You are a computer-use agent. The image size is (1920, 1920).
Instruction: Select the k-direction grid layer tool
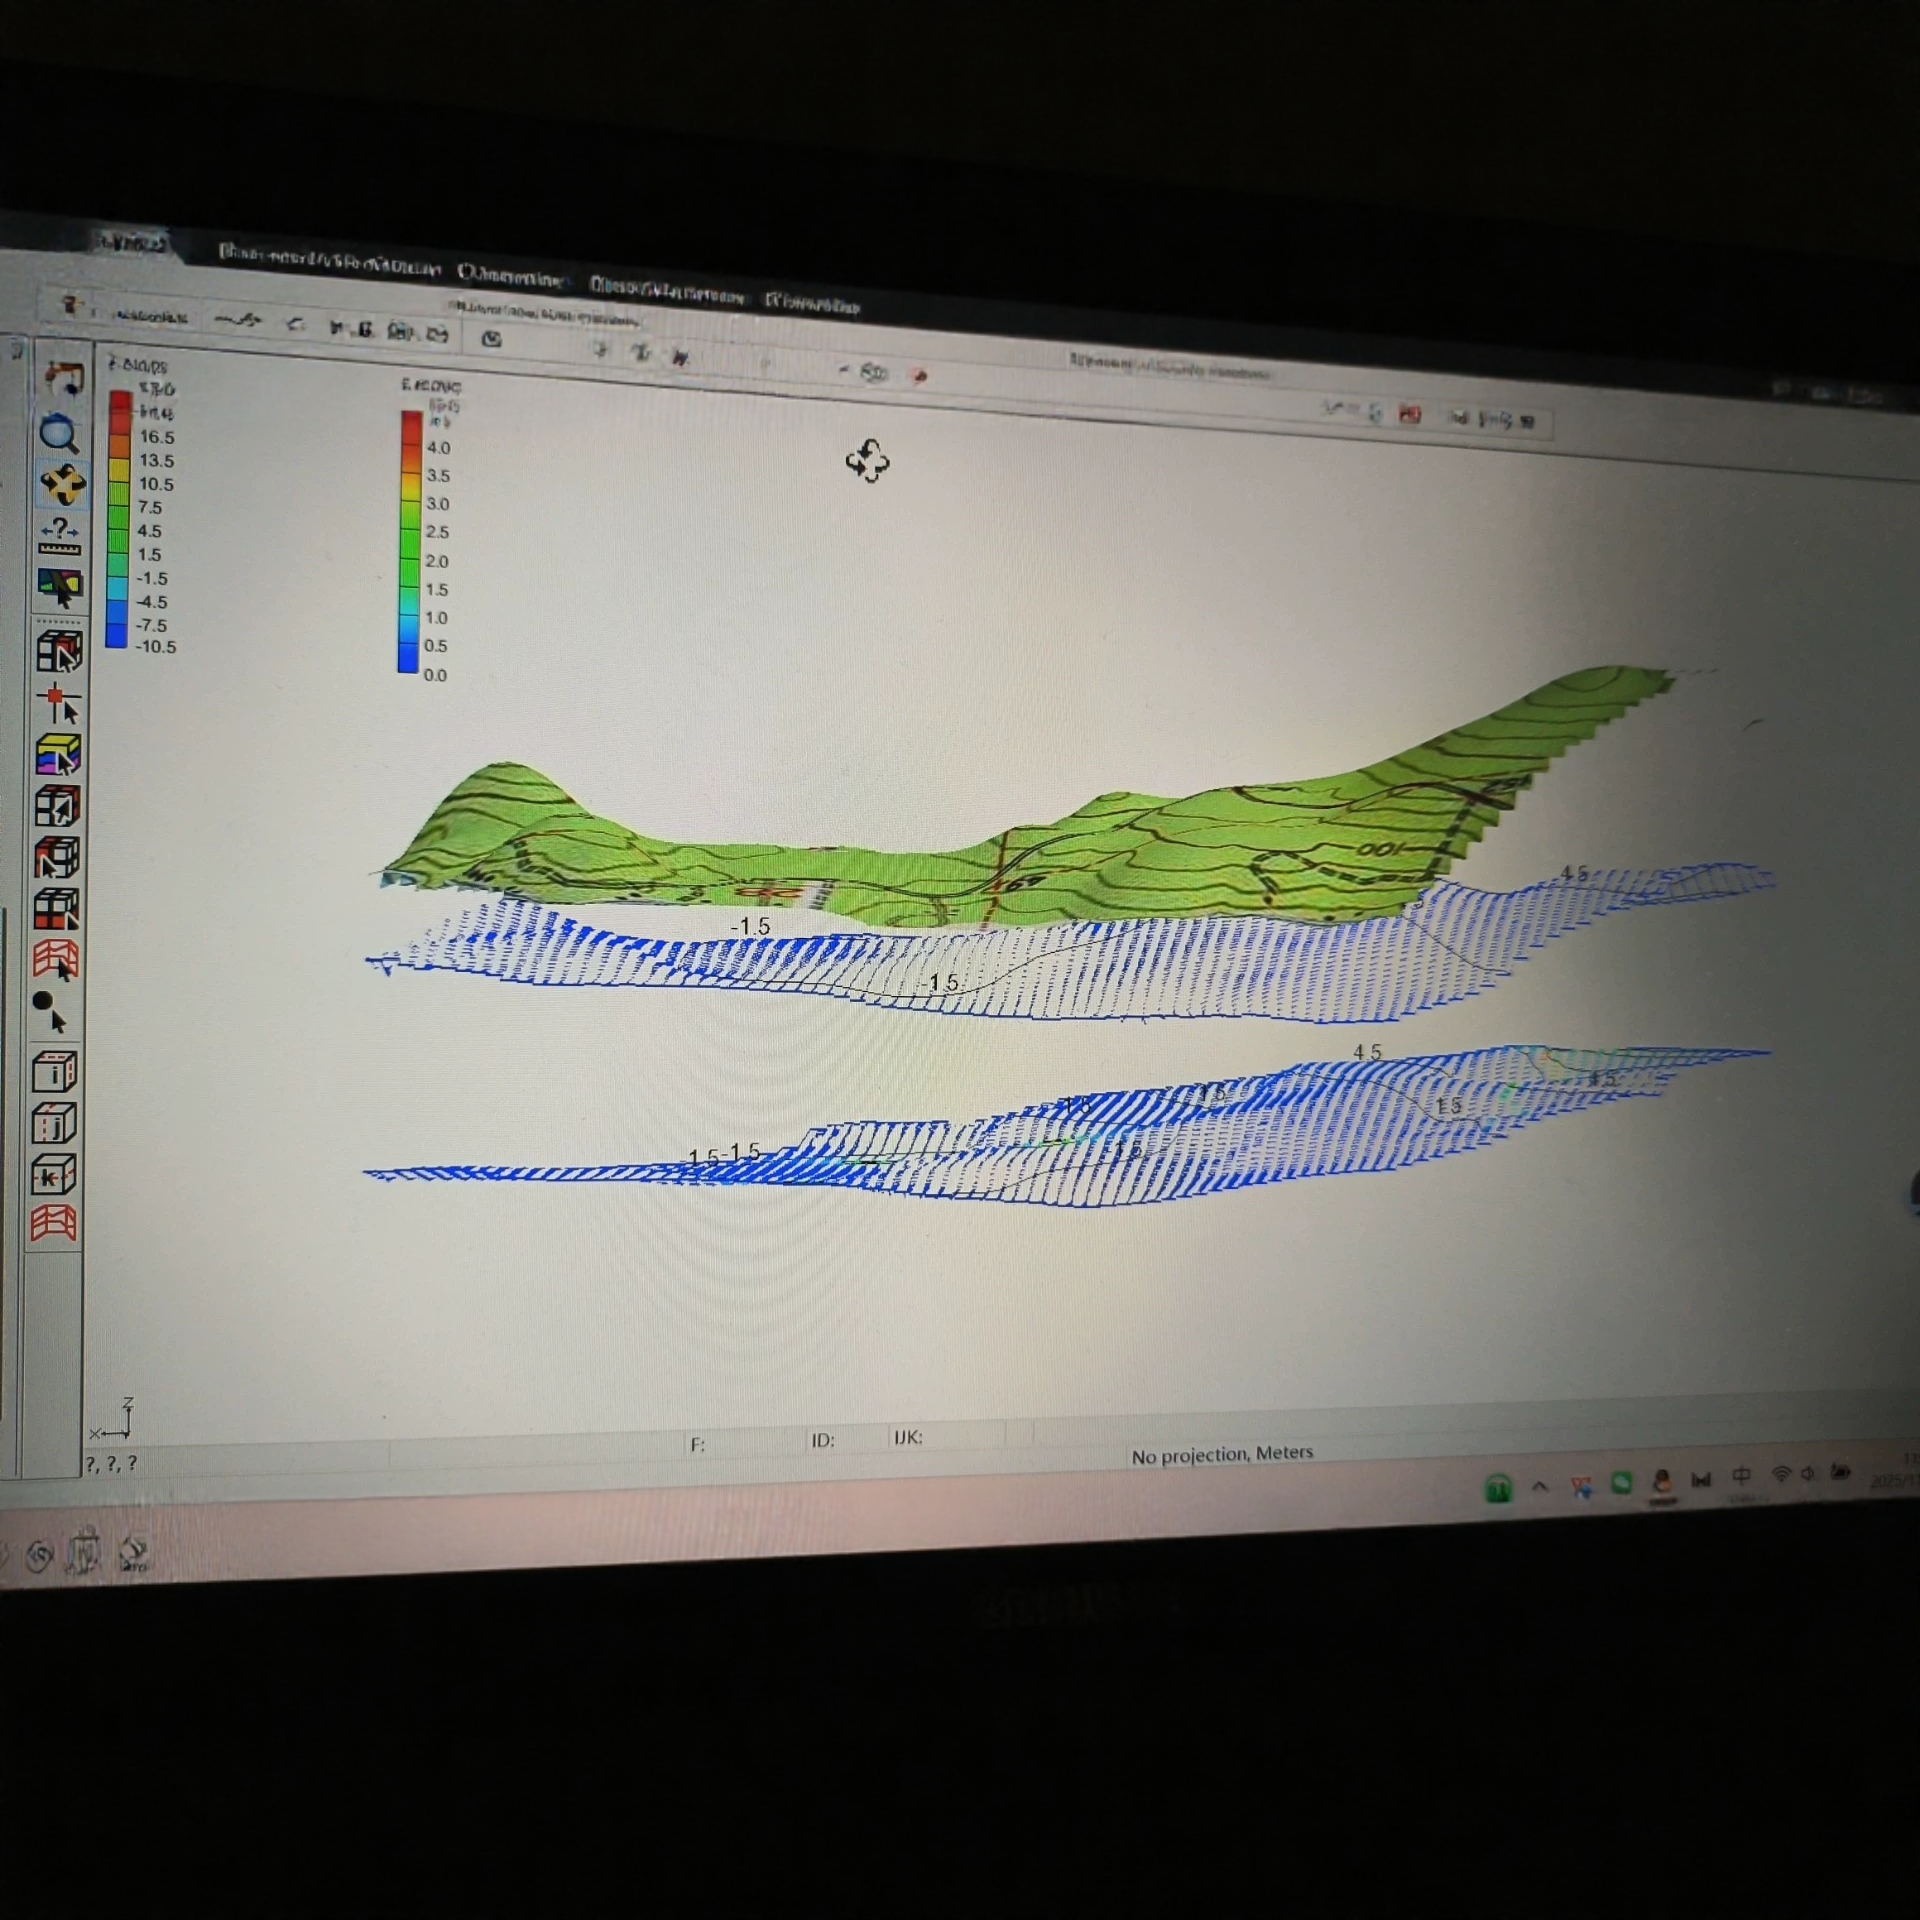pyautogui.click(x=54, y=1175)
